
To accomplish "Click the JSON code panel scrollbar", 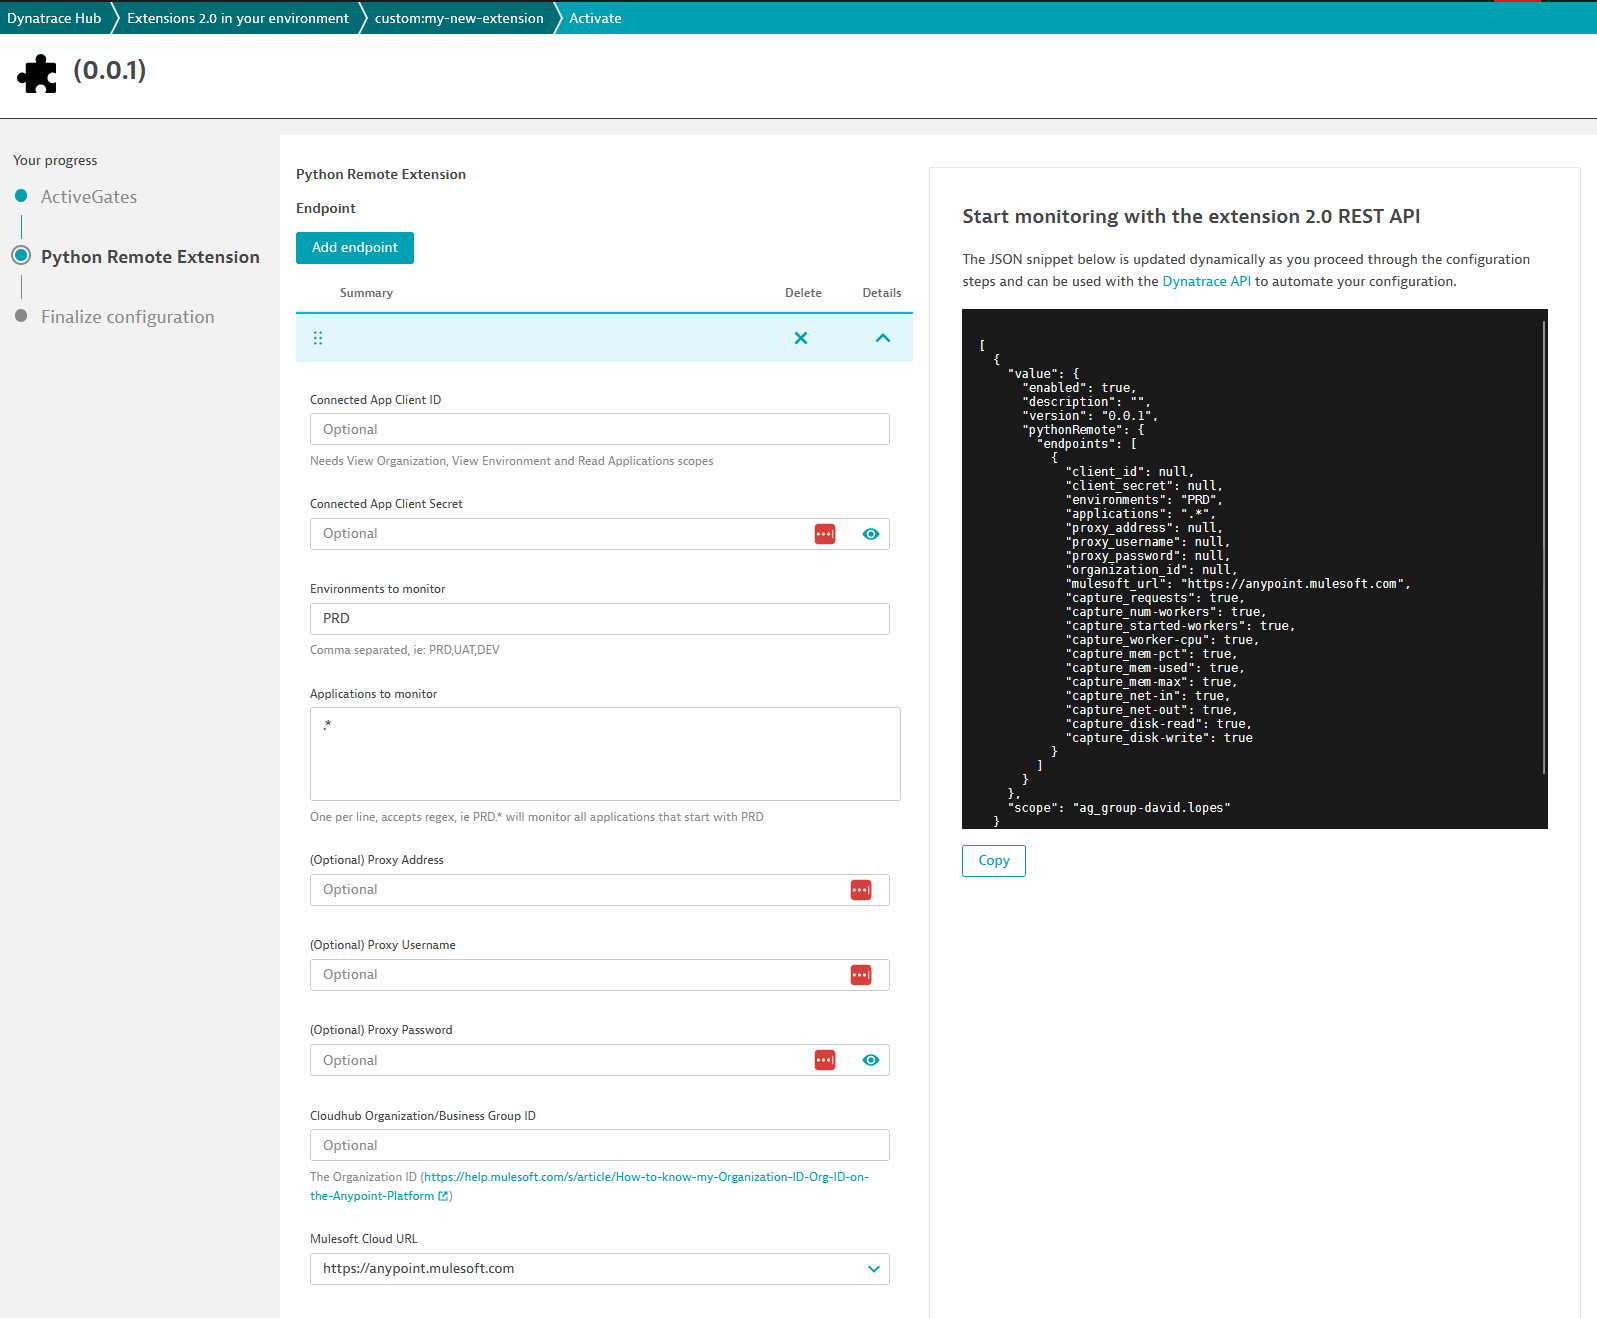I will click(1544, 547).
